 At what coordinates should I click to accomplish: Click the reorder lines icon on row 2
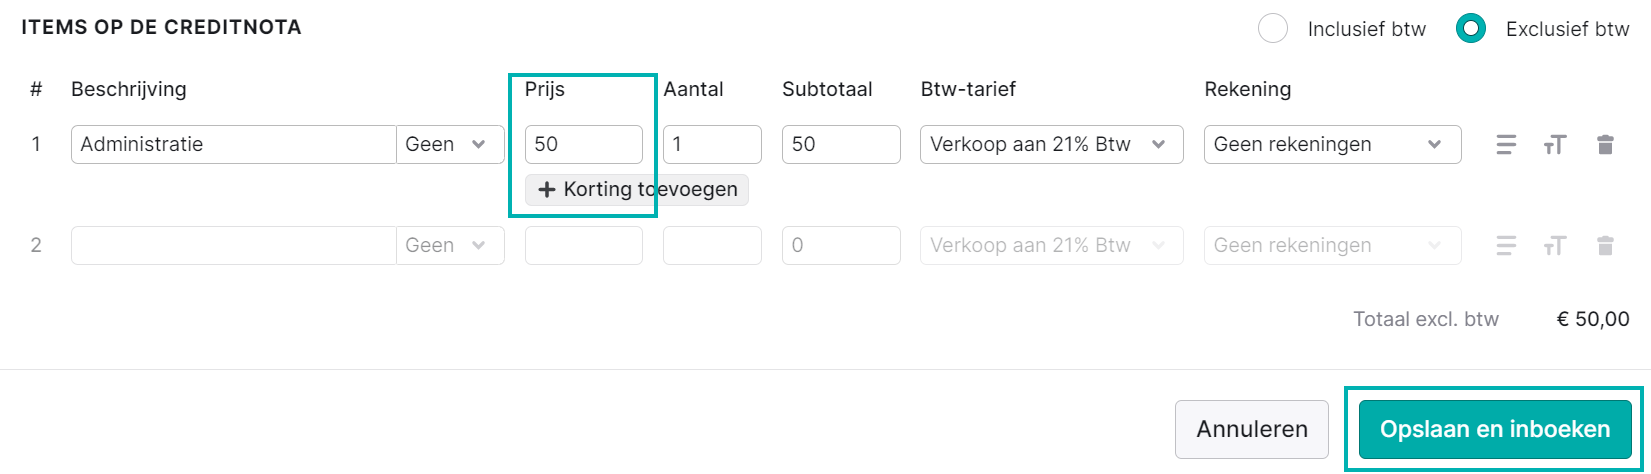click(1506, 246)
